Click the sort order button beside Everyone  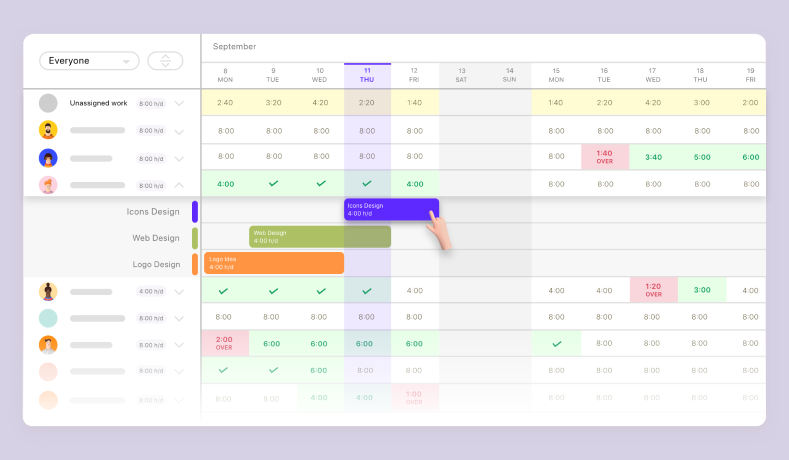[165, 61]
